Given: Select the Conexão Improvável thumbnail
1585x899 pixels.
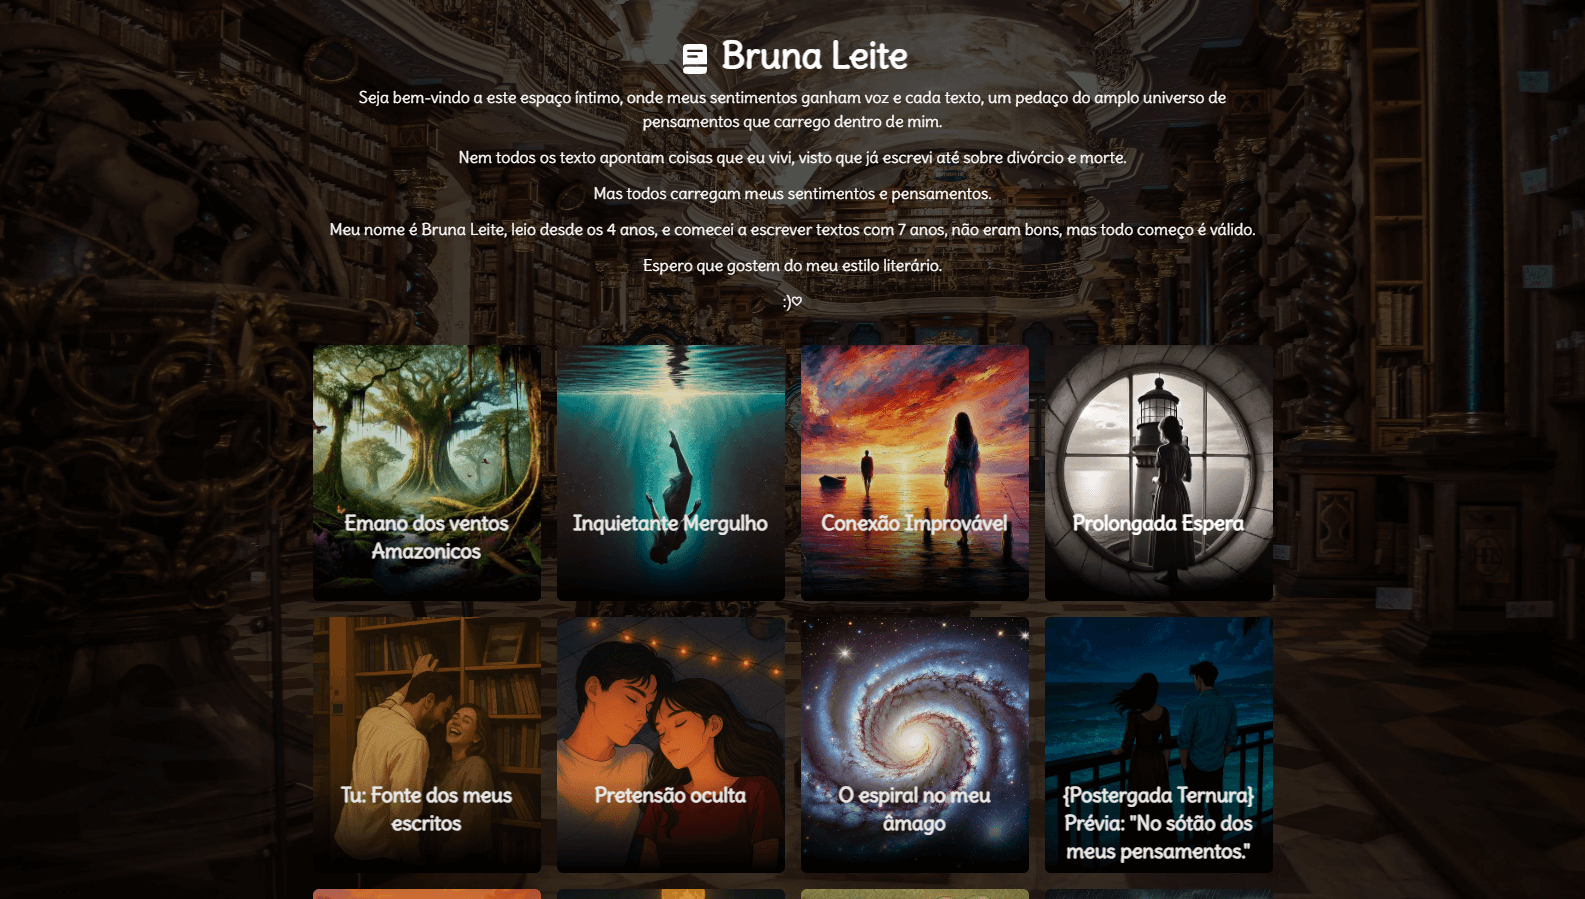Looking at the screenshot, I should [915, 473].
